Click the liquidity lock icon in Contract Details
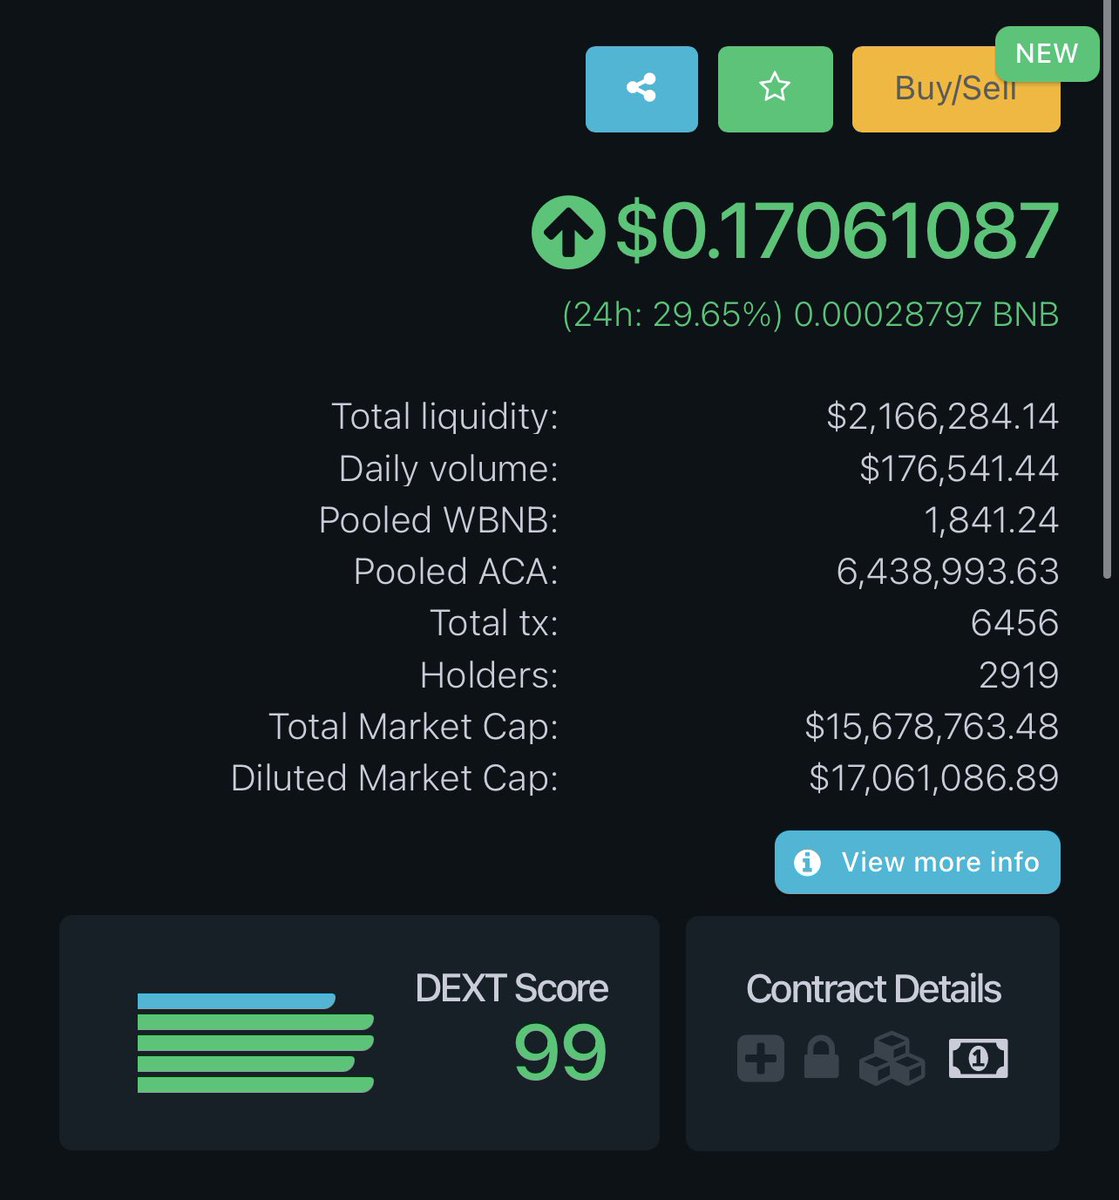The image size is (1119, 1200). click(x=822, y=1057)
